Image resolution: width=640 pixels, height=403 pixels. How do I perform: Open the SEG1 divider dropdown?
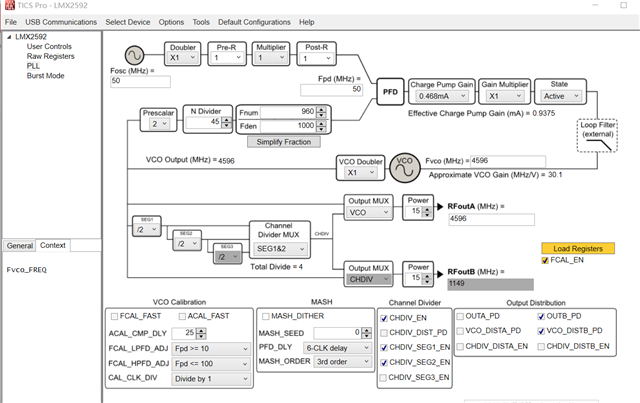click(x=147, y=229)
